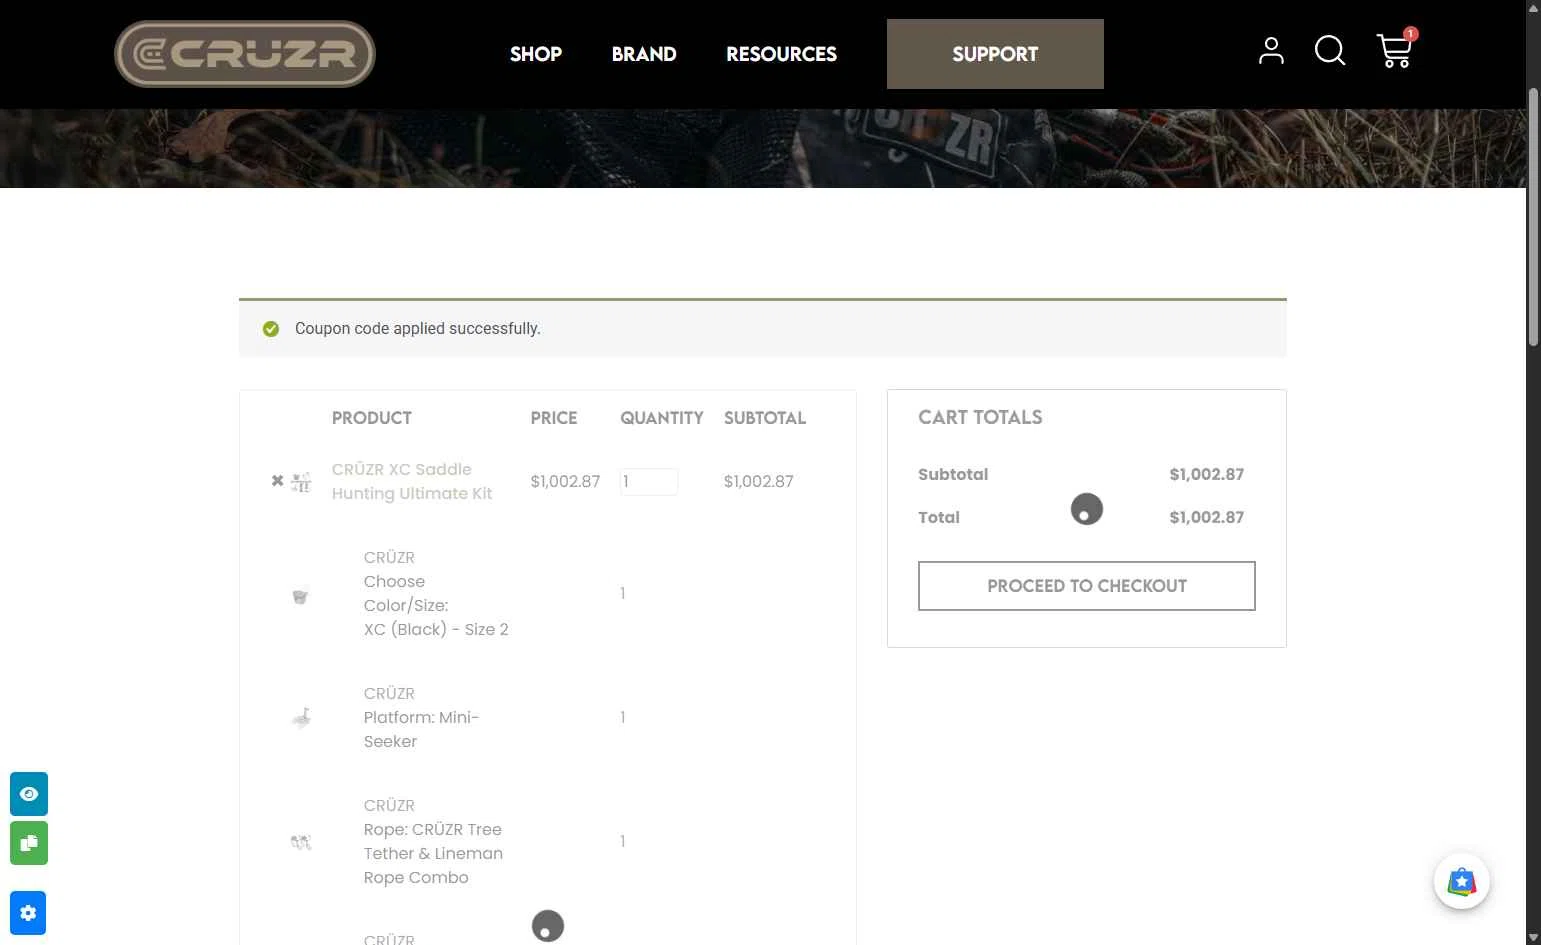
Task: Click 'XC (Black) - Size 2' text
Action: tap(436, 629)
